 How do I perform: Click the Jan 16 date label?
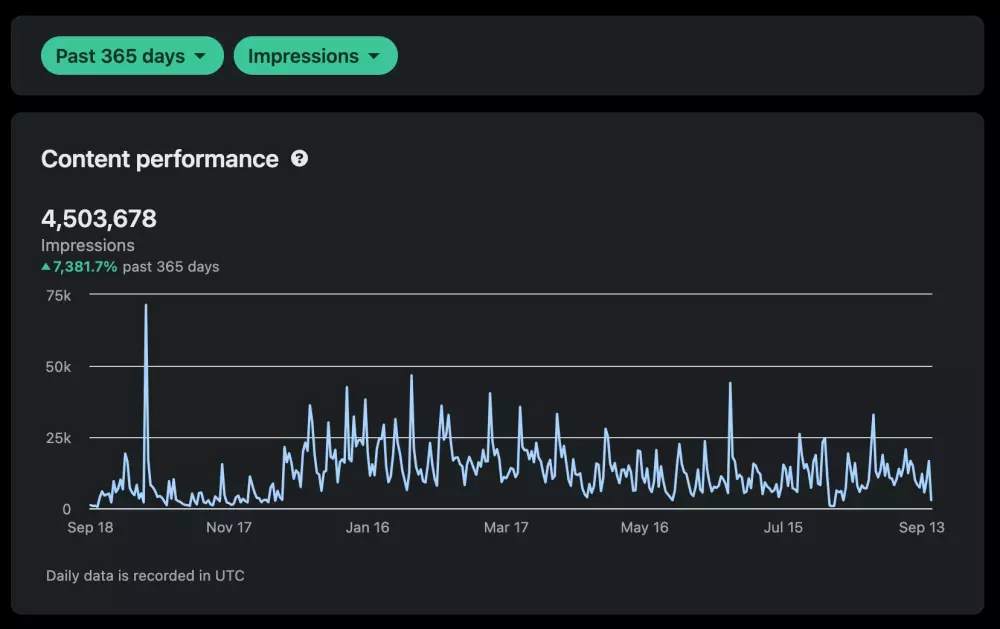coord(367,528)
